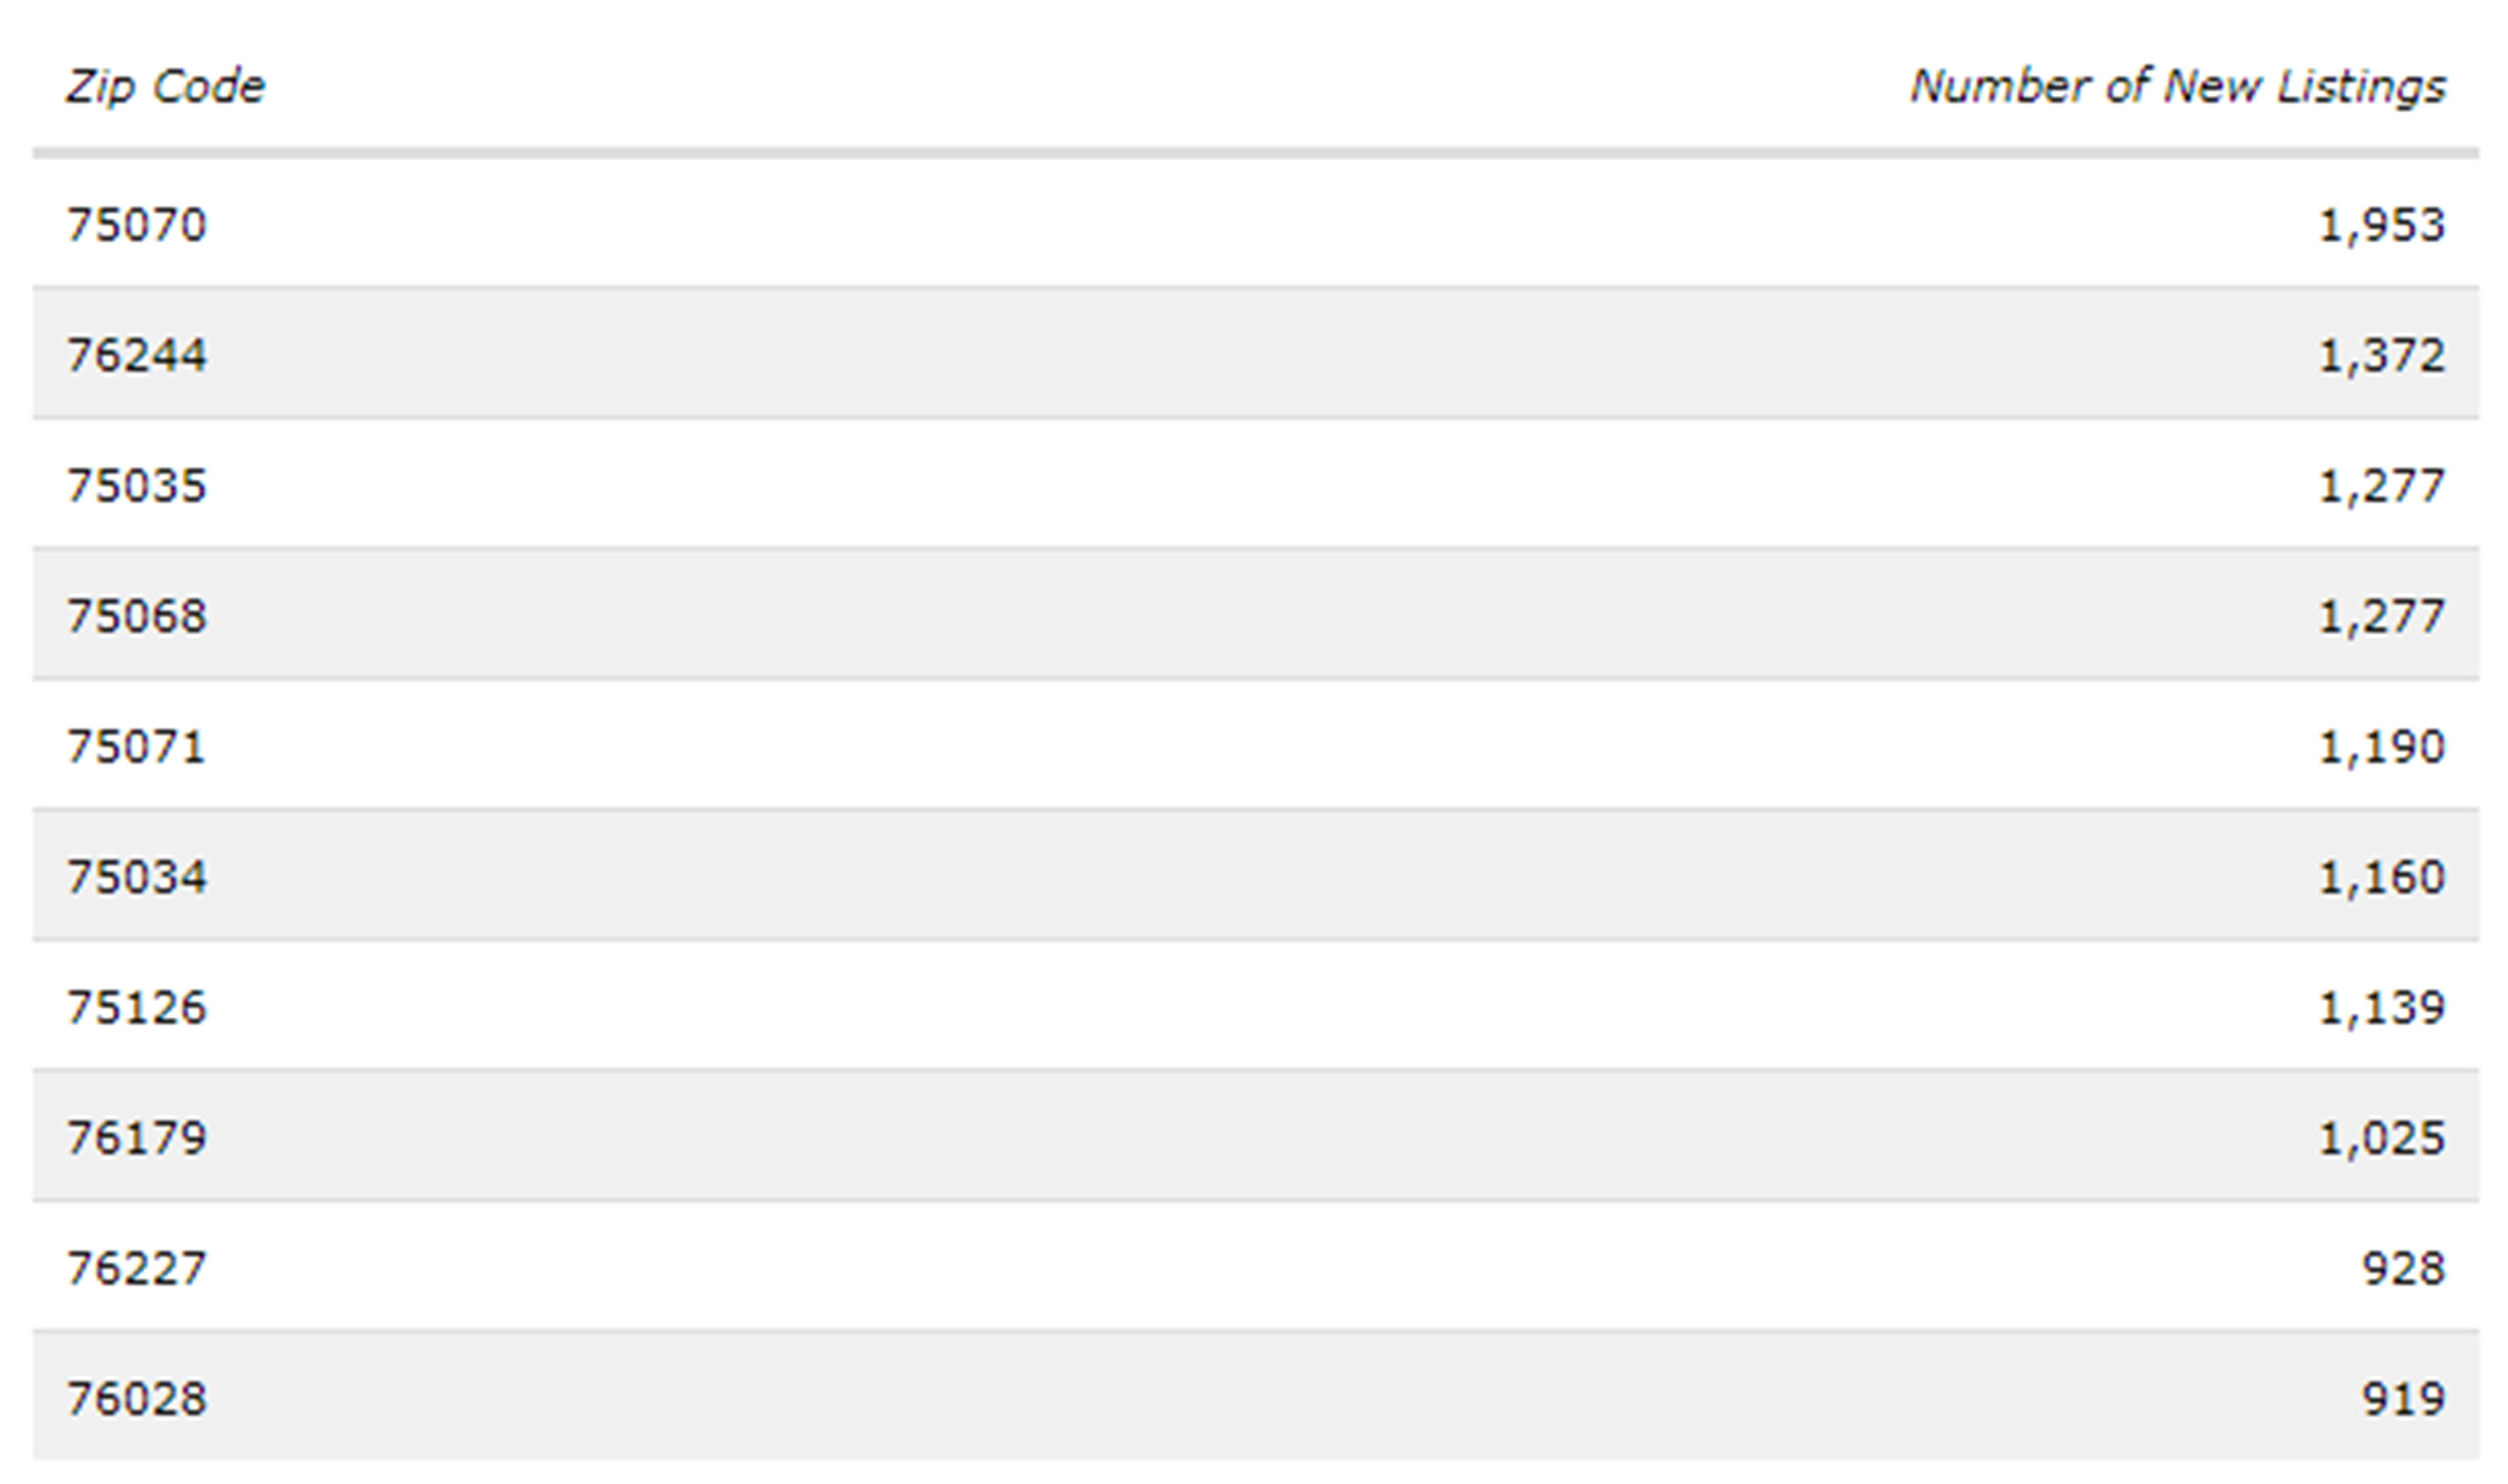Image resolution: width=2508 pixels, height=1484 pixels.
Task: Select zip code 76179
Action: pos(137,1138)
